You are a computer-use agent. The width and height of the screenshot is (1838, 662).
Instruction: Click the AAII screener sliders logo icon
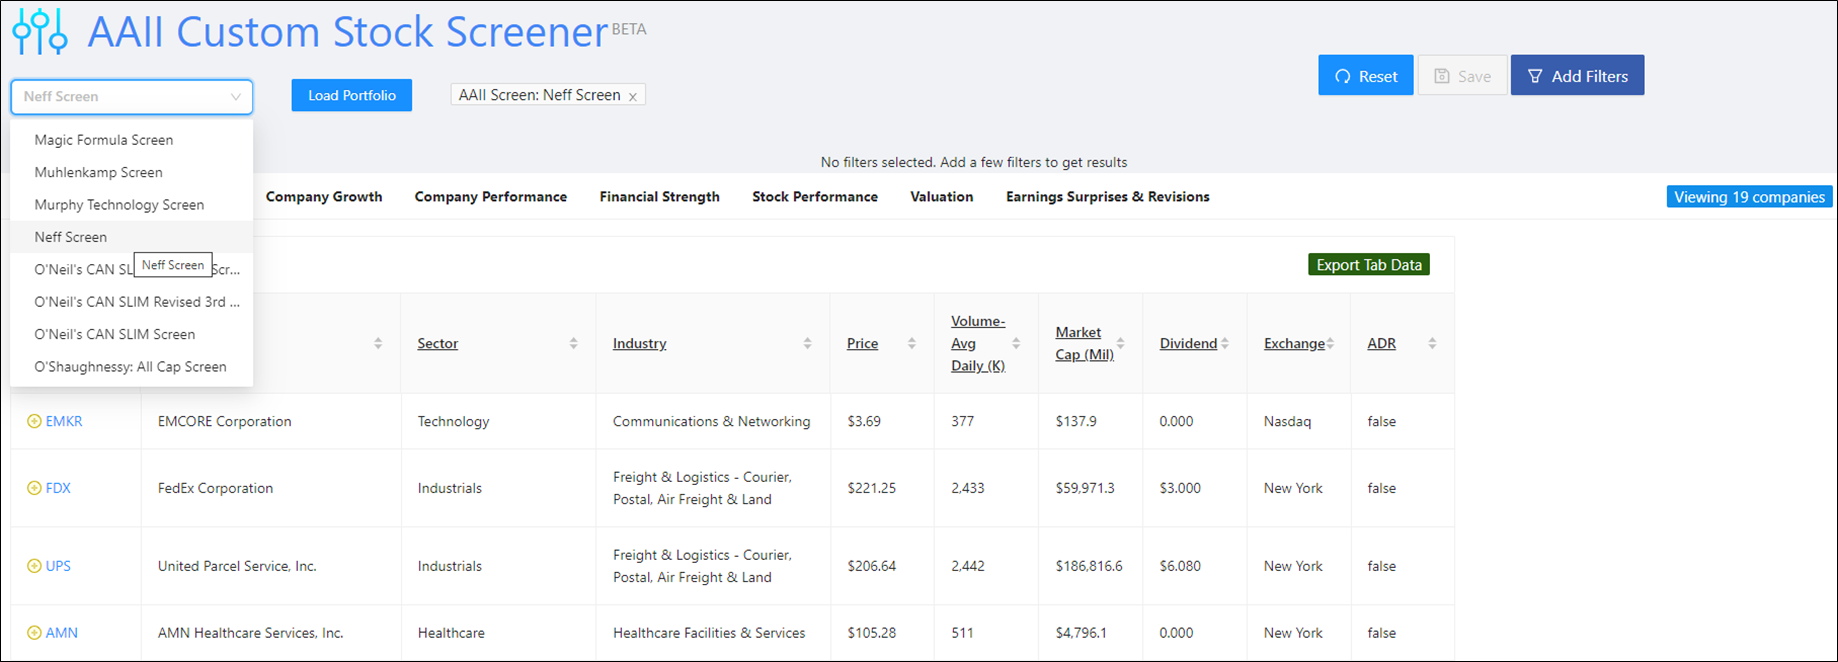(x=40, y=32)
